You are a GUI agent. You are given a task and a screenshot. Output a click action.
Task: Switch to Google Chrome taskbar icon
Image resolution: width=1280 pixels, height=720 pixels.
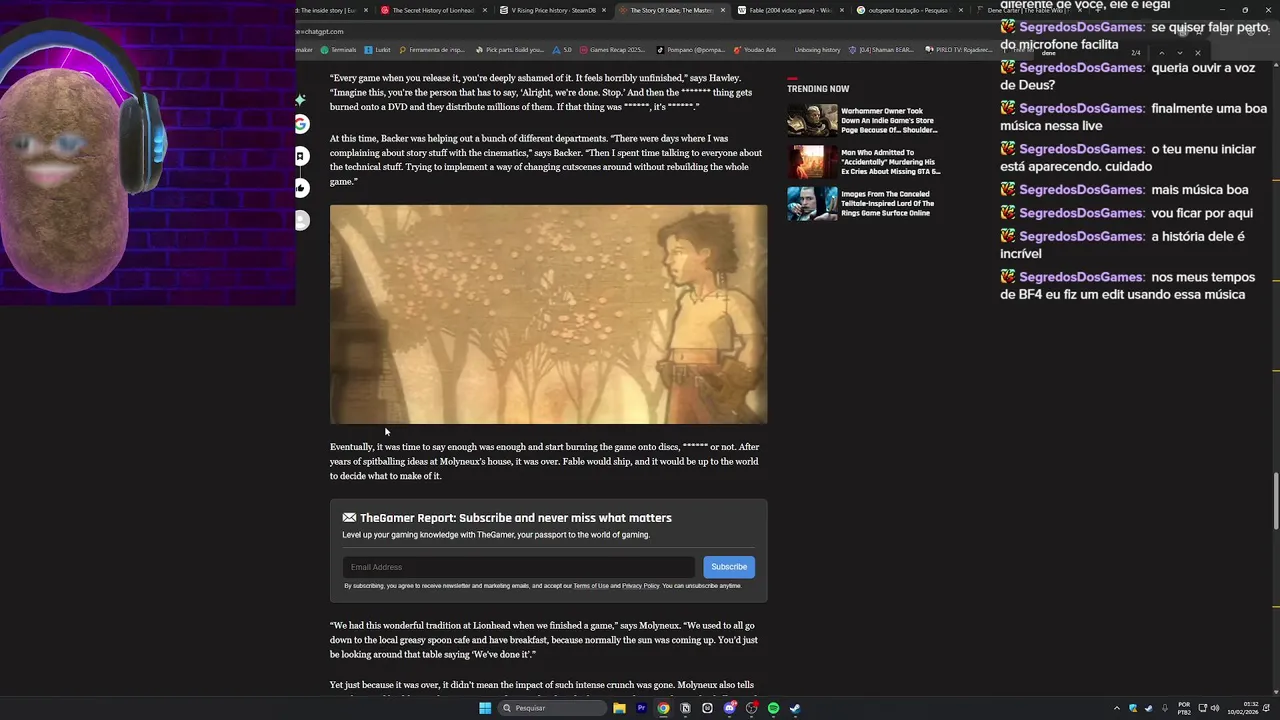click(x=663, y=708)
